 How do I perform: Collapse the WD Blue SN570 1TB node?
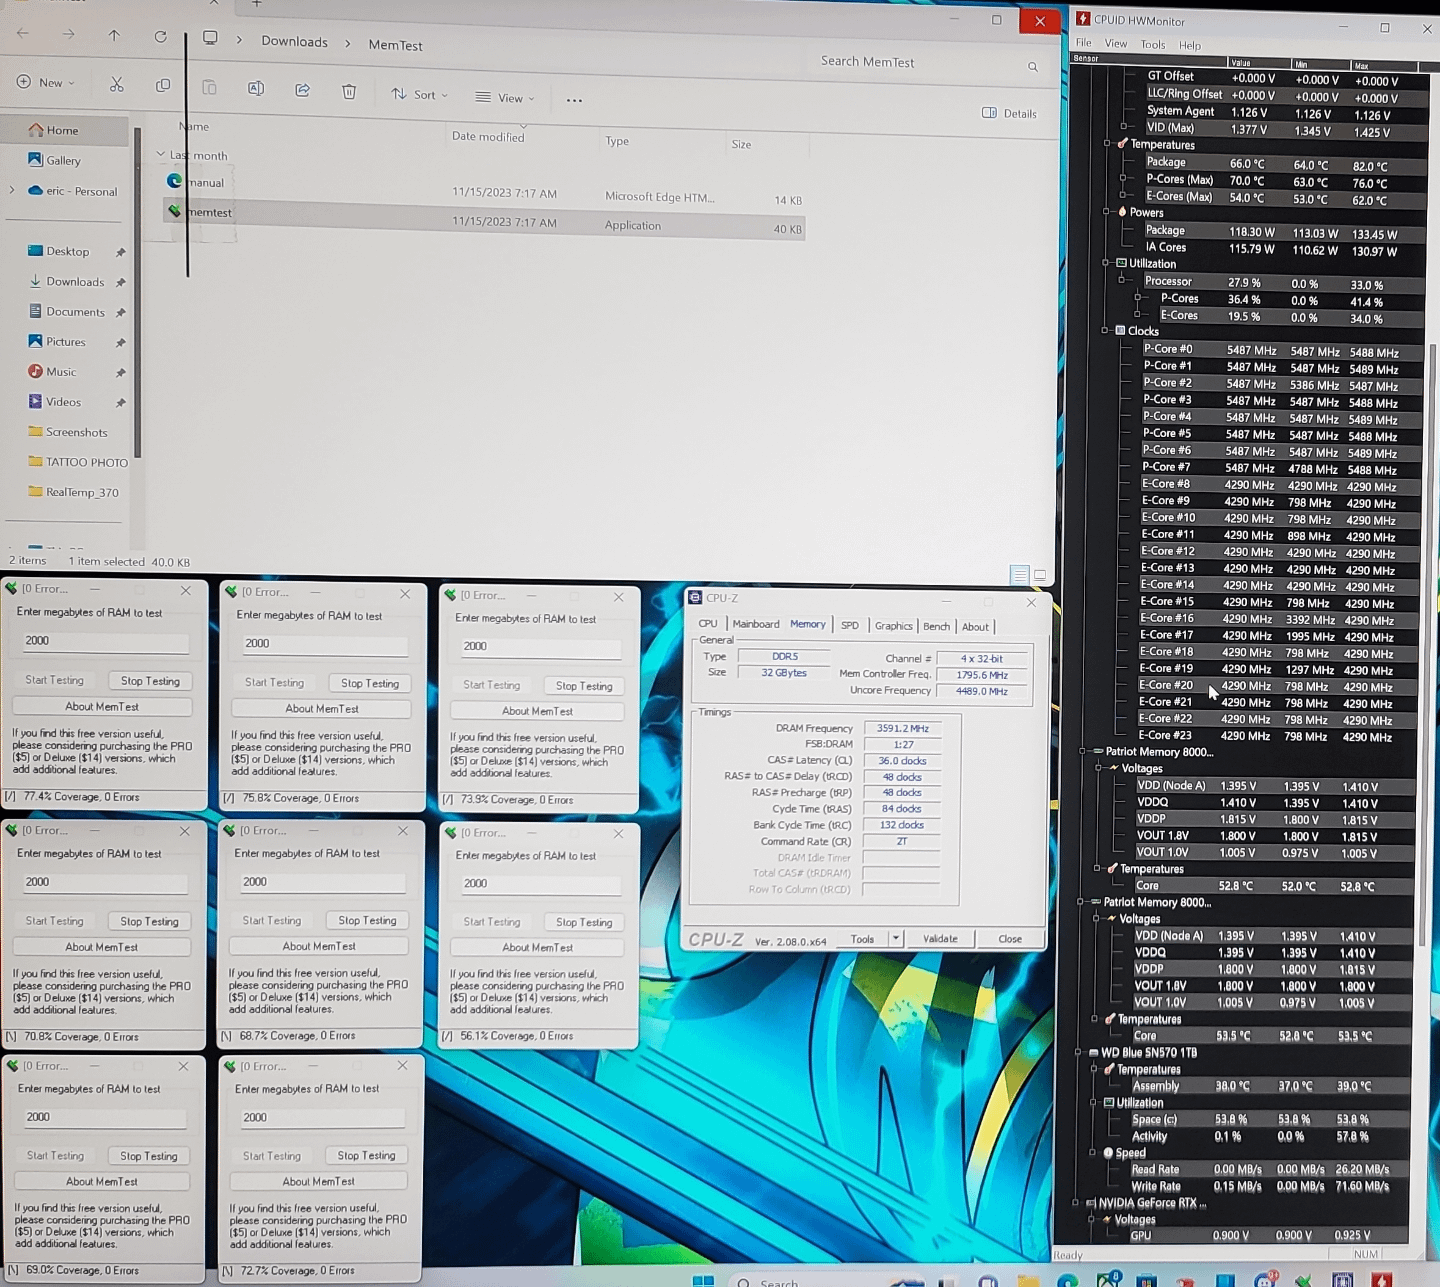click(1079, 1053)
